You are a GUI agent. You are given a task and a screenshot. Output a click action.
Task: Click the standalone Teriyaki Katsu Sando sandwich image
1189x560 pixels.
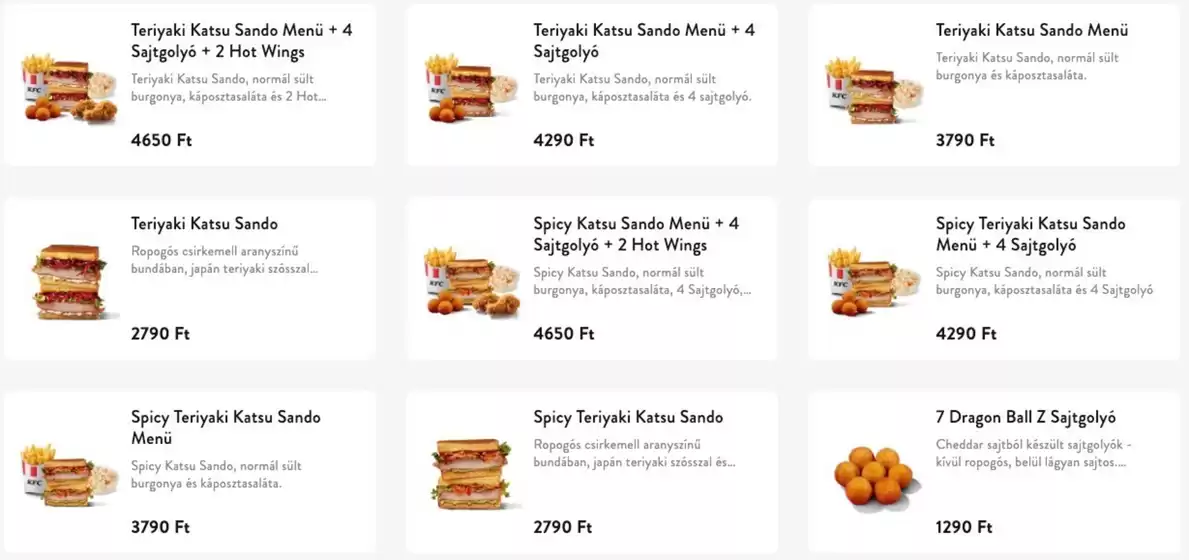68,281
